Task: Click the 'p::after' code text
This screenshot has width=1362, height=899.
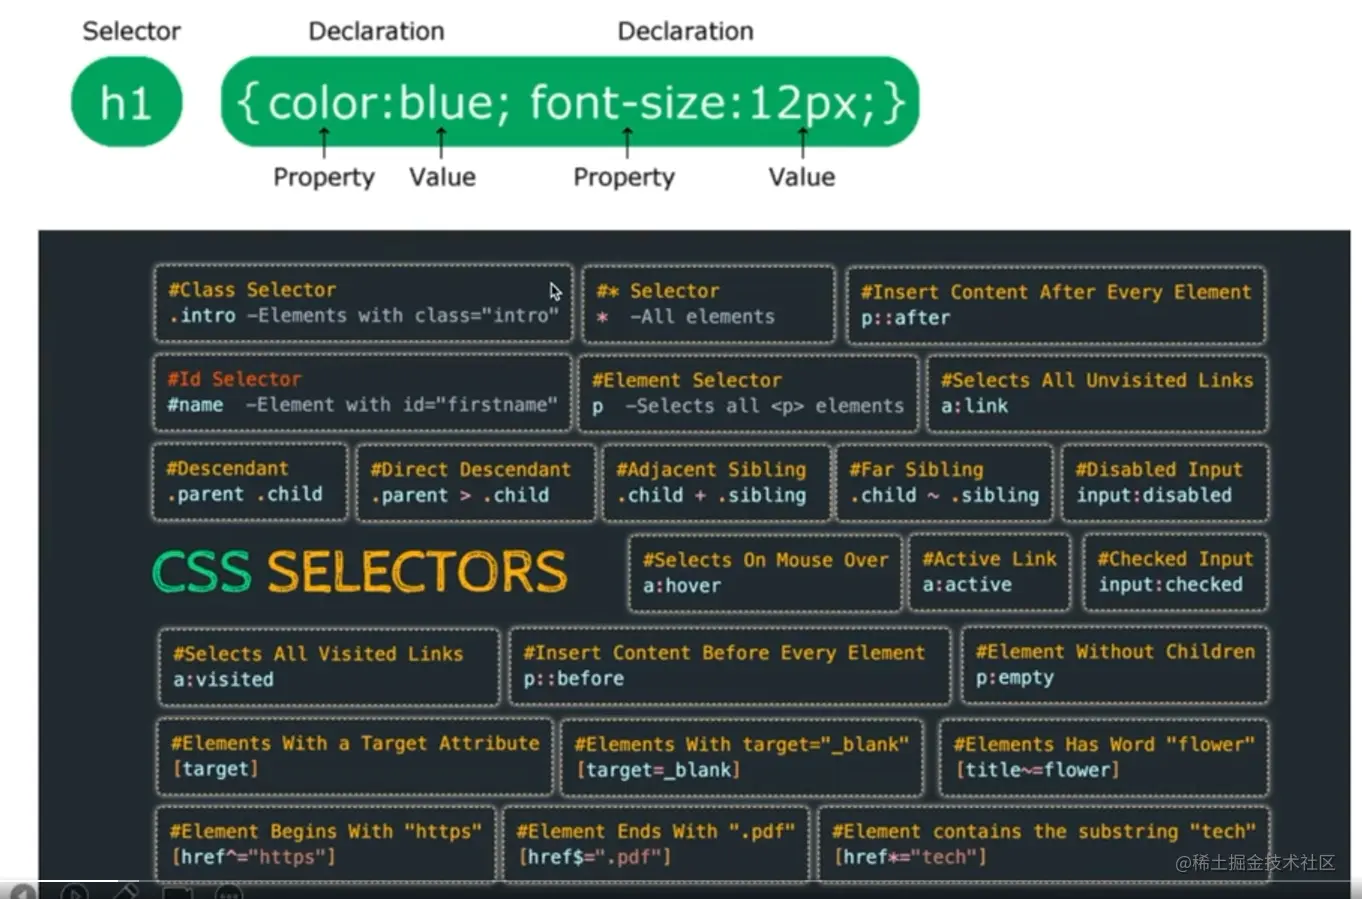Action: pos(906,318)
